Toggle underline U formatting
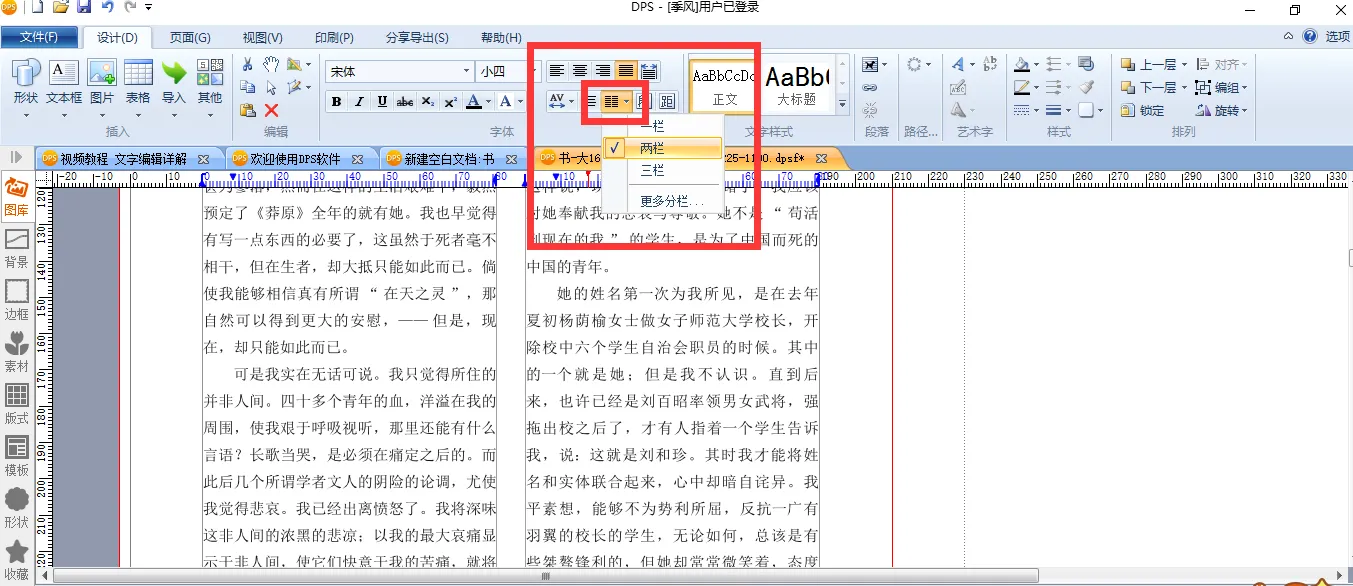This screenshot has width=1353, height=586. pos(382,101)
